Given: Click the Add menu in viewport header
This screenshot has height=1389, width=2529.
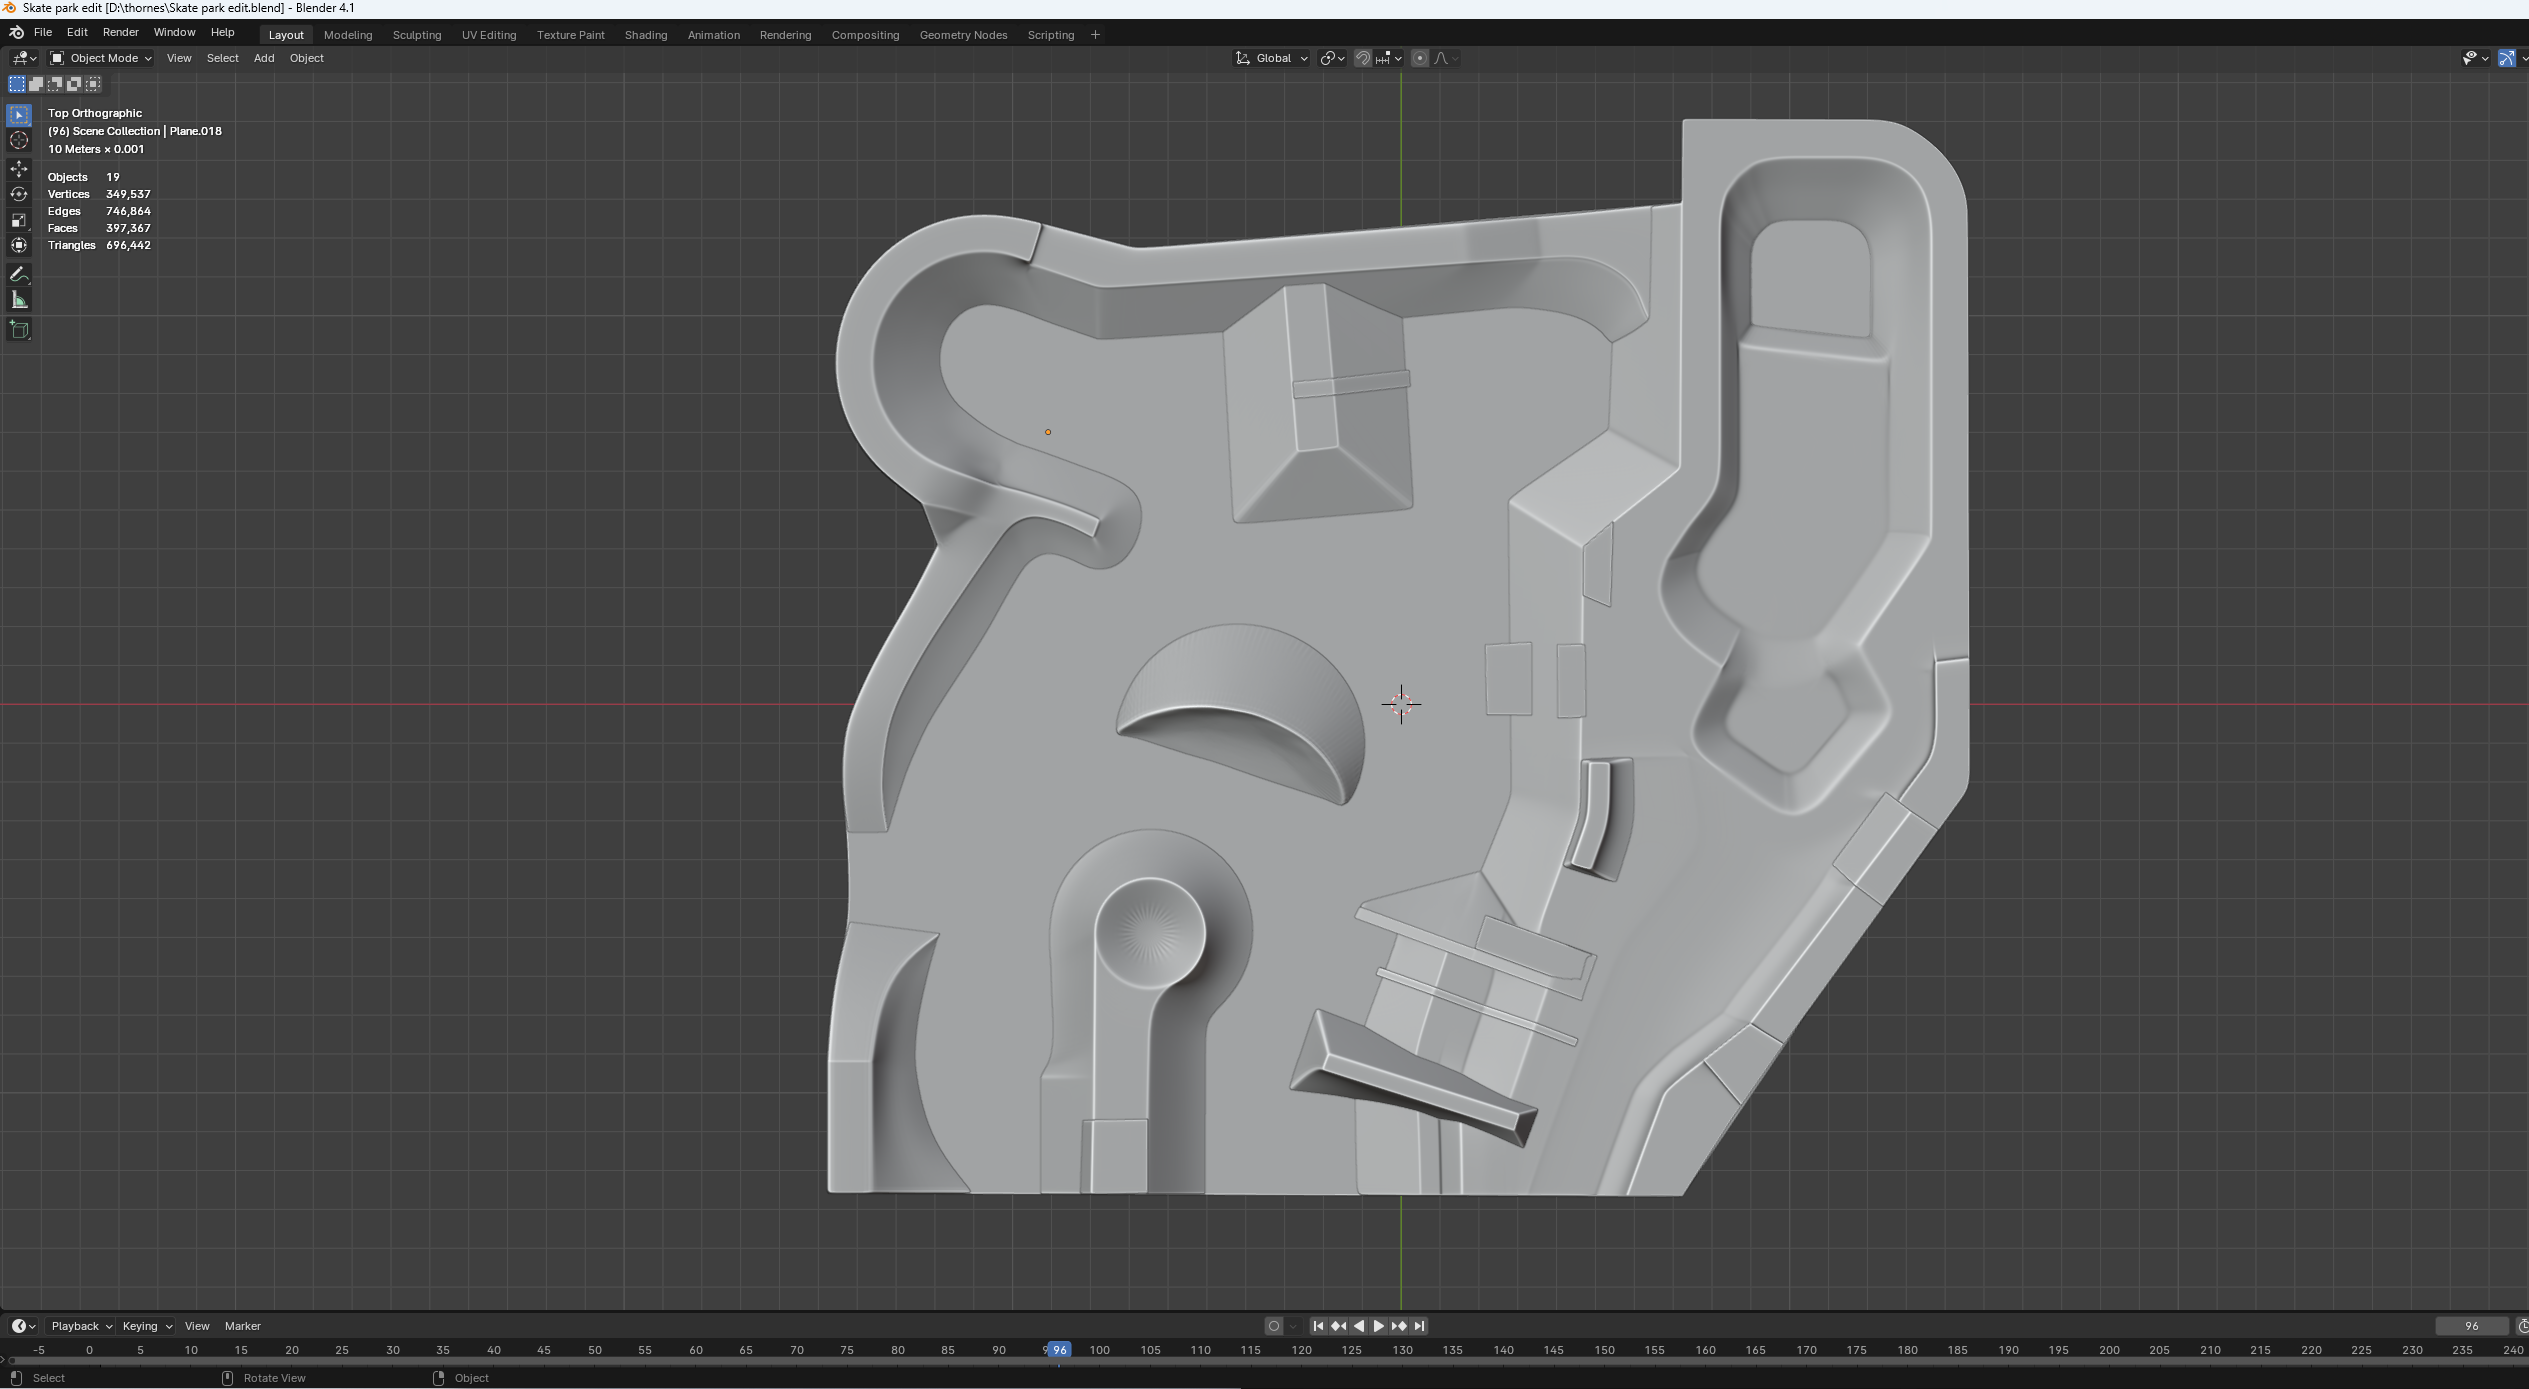Looking at the screenshot, I should point(263,58).
